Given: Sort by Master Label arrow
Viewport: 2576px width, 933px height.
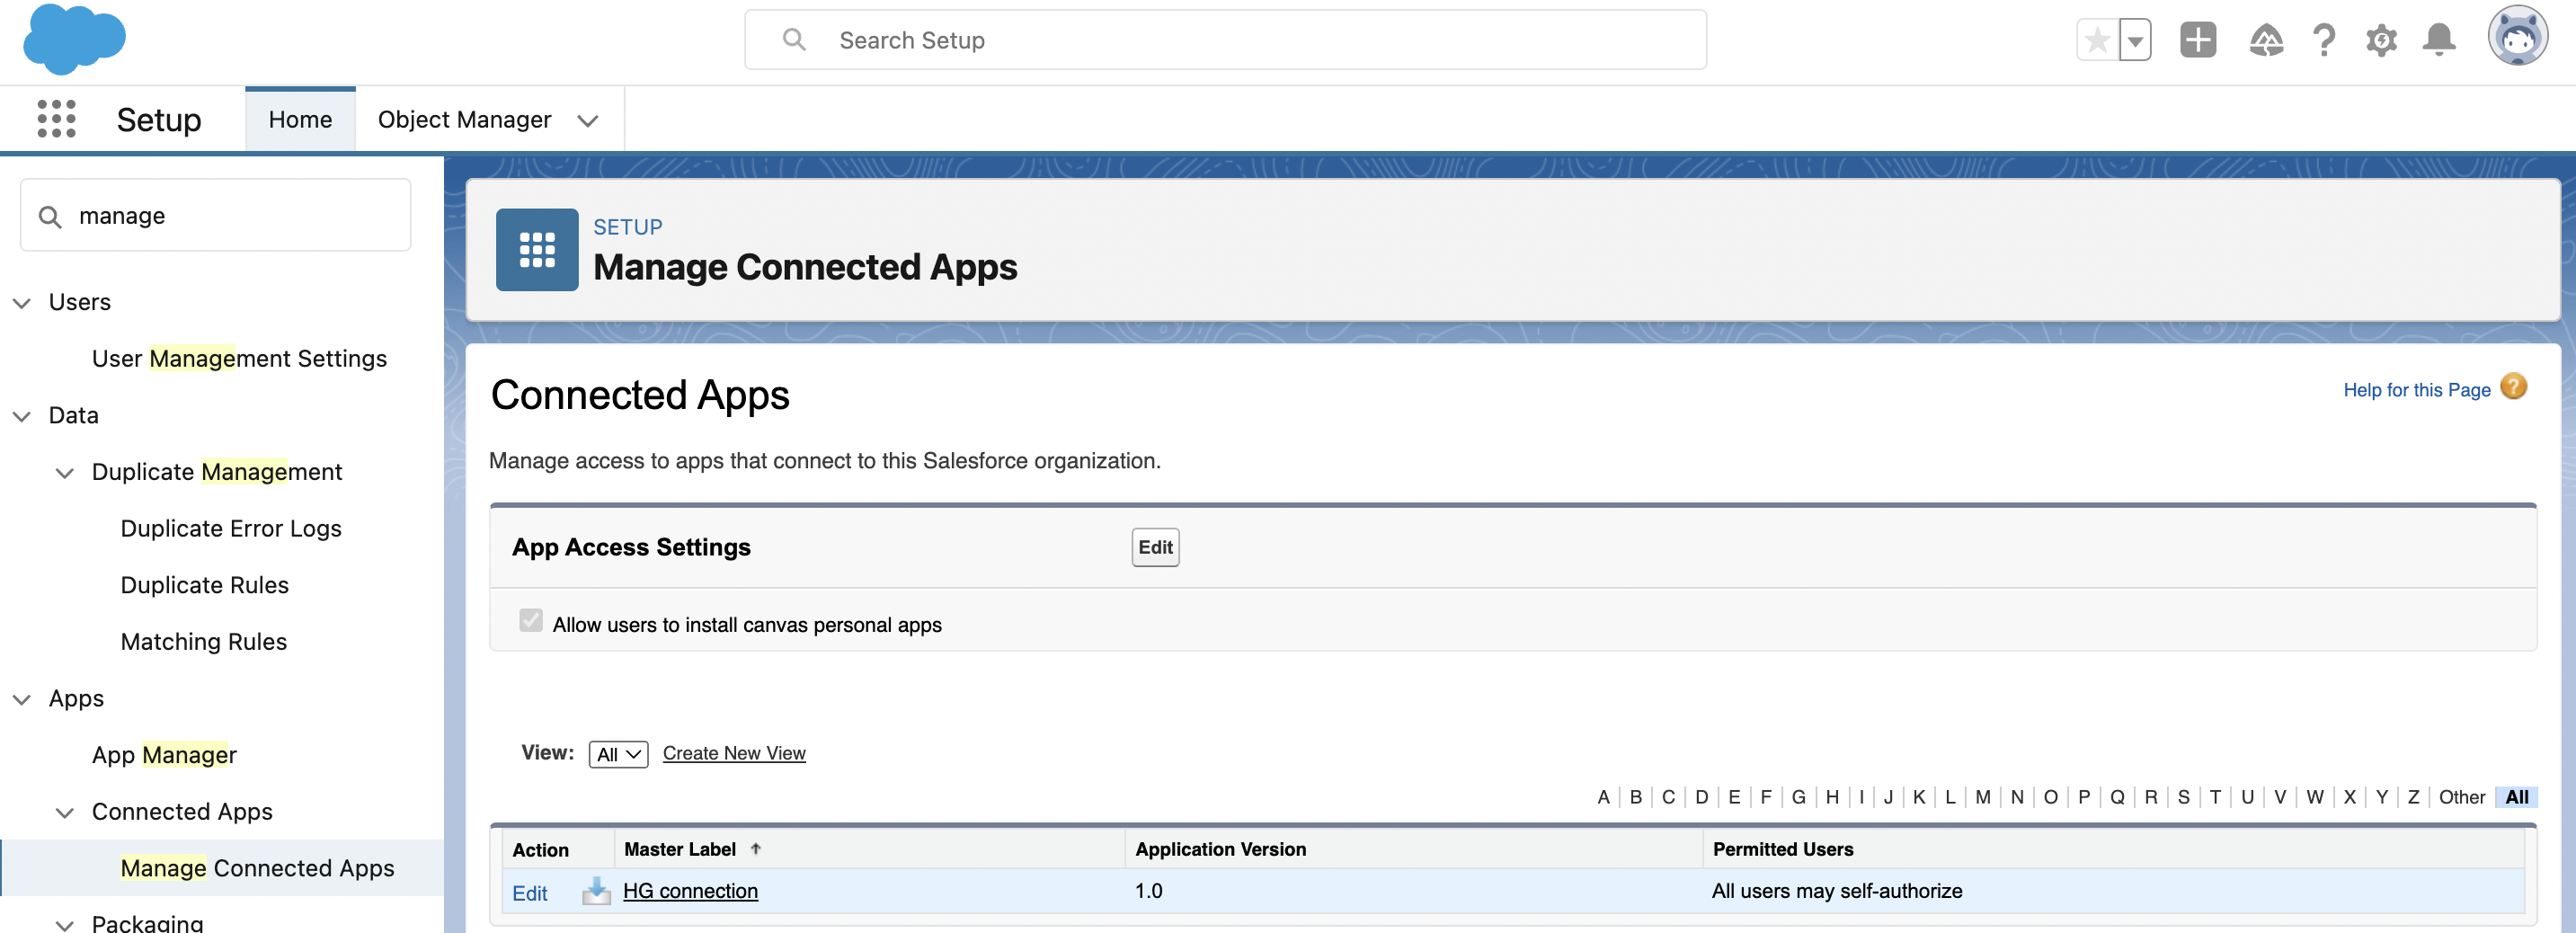Looking at the screenshot, I should [756, 849].
